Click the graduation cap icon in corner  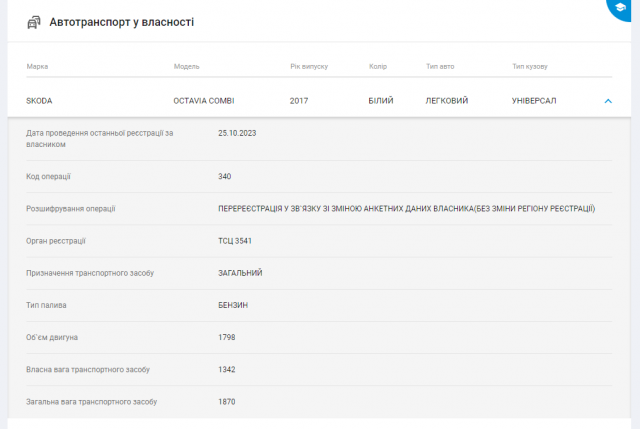click(628, 6)
